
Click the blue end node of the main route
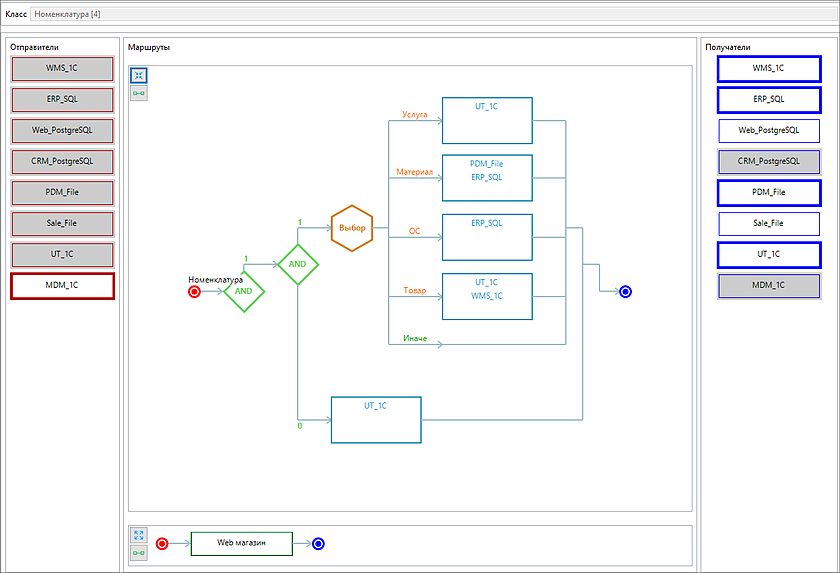click(x=625, y=291)
